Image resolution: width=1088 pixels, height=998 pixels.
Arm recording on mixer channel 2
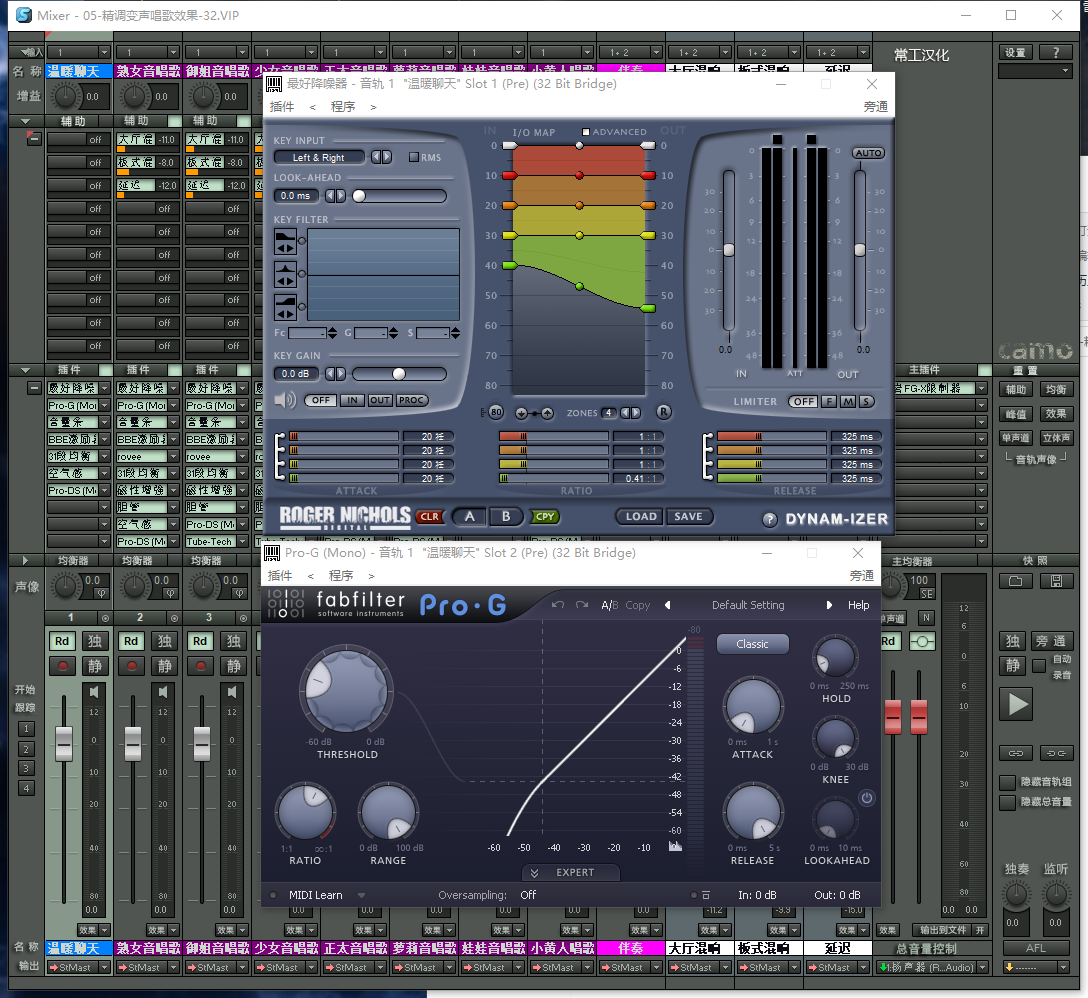click(x=131, y=666)
